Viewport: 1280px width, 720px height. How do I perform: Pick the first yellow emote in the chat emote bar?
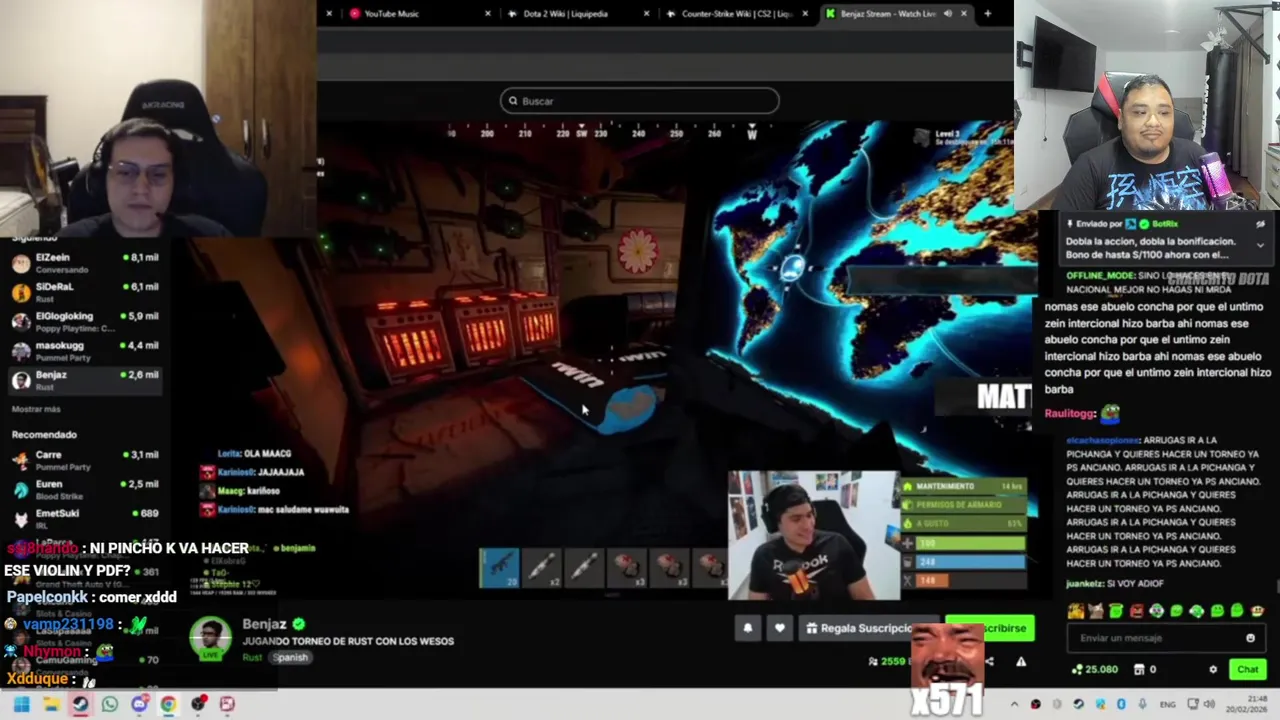click(x=1076, y=611)
